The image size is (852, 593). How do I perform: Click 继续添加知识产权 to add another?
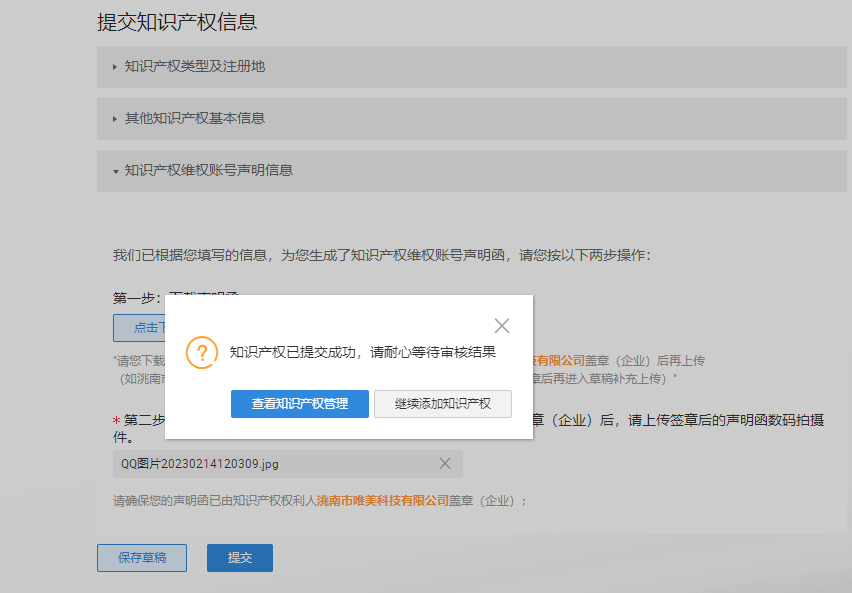pyautogui.click(x=443, y=404)
